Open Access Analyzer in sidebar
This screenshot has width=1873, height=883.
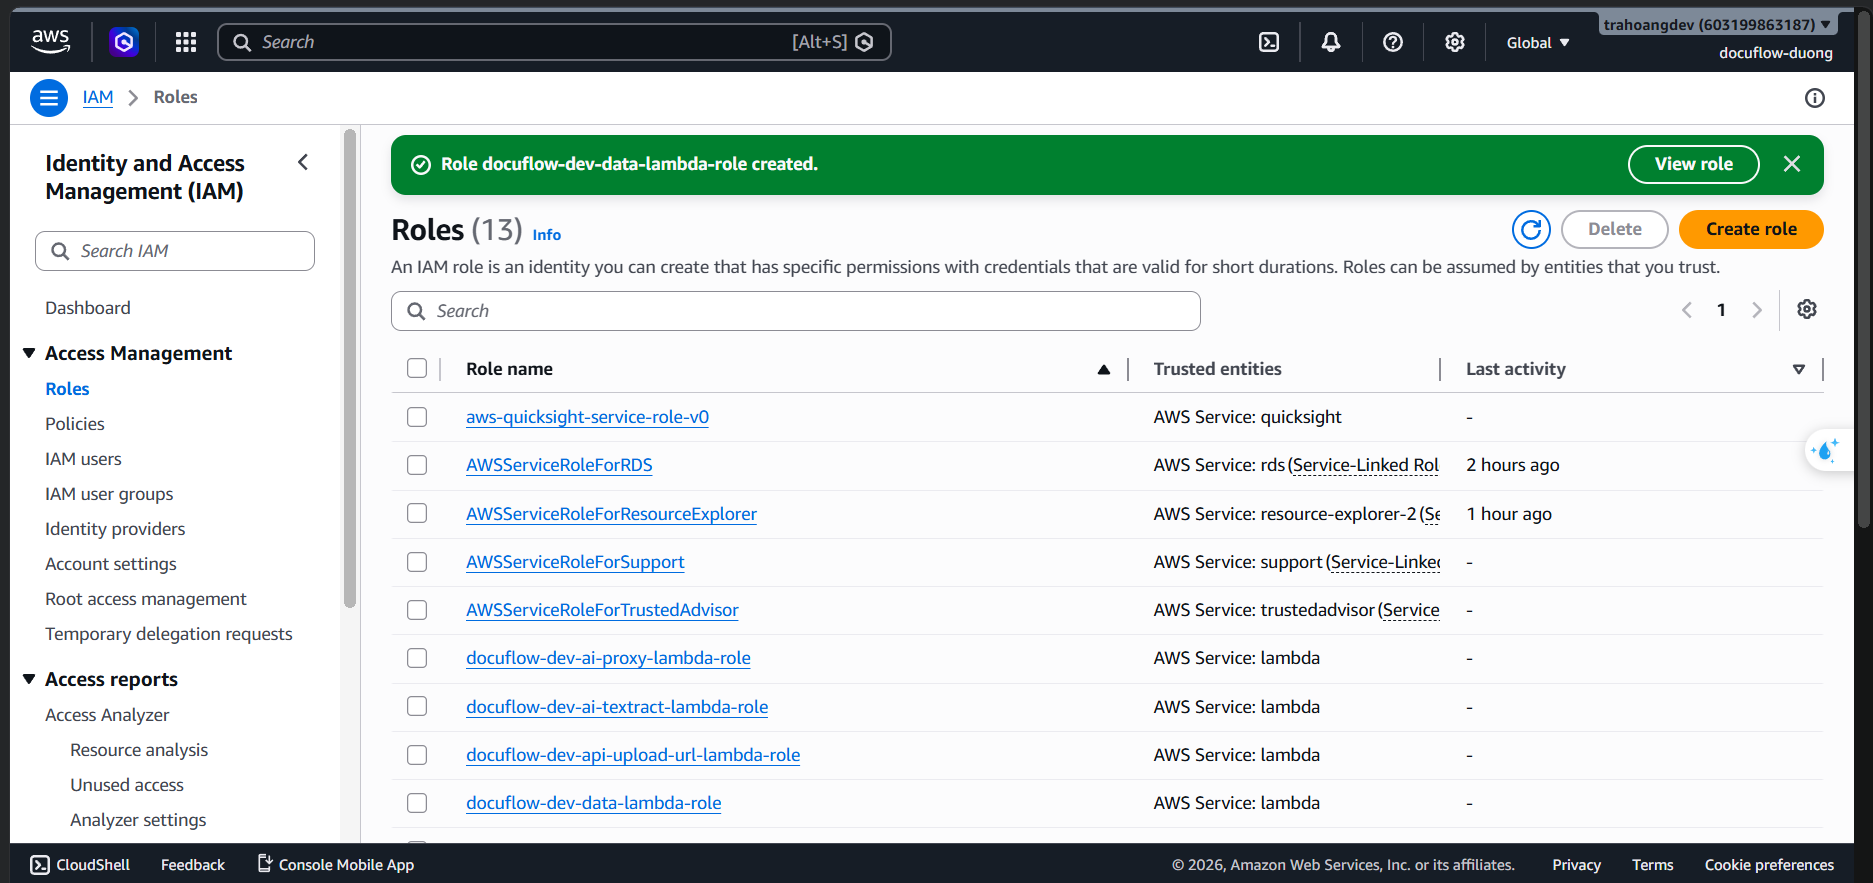(107, 715)
